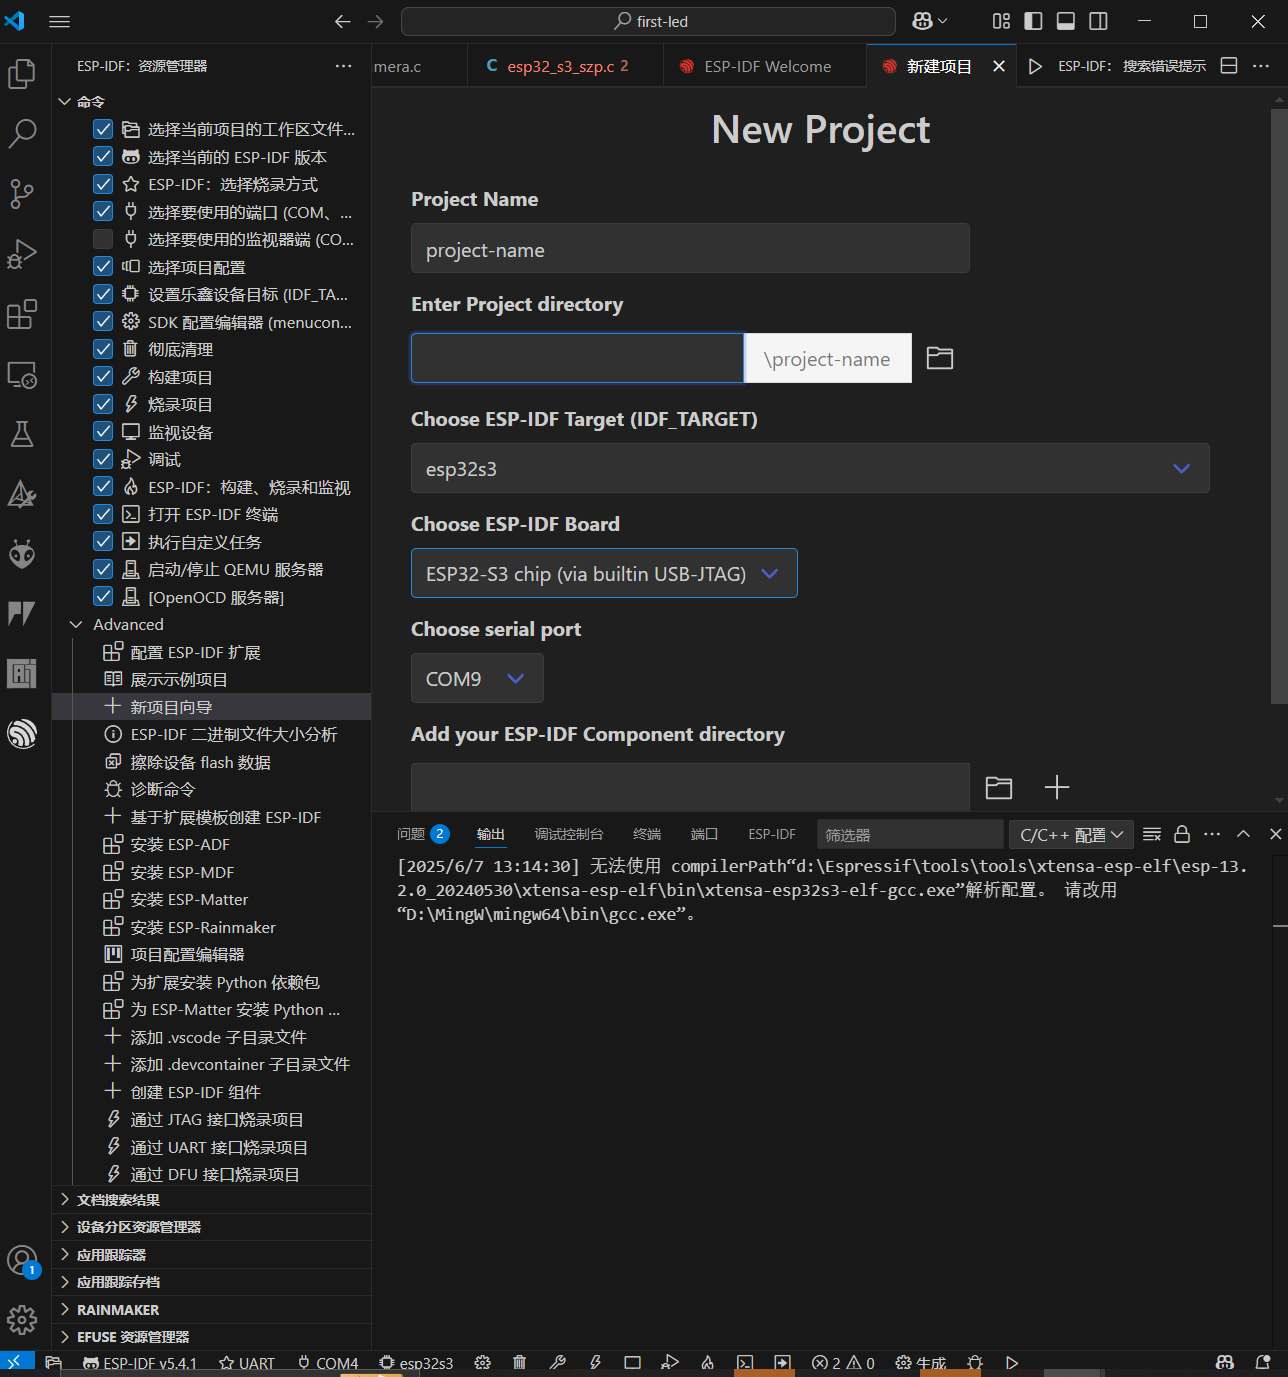Toggle '彻底清理' checkbox

tap(103, 349)
